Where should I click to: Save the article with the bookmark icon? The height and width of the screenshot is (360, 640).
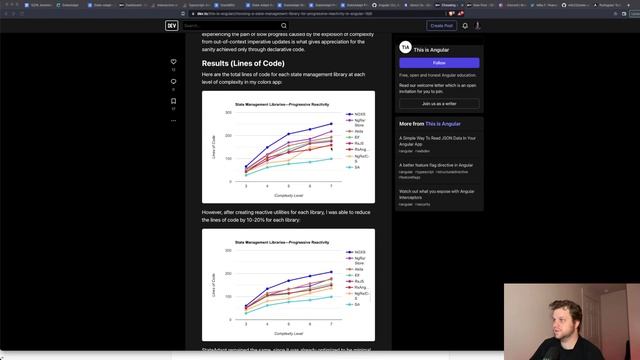click(173, 101)
